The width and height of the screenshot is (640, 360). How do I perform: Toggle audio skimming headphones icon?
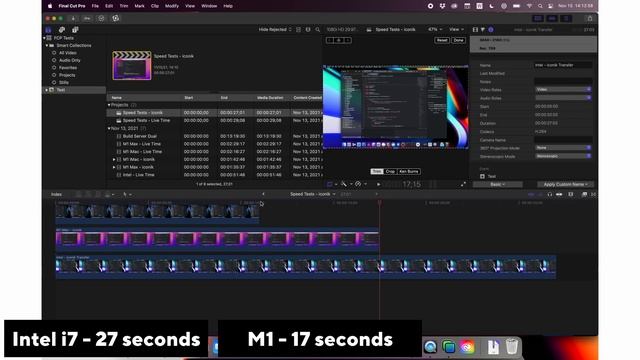(x=550, y=194)
